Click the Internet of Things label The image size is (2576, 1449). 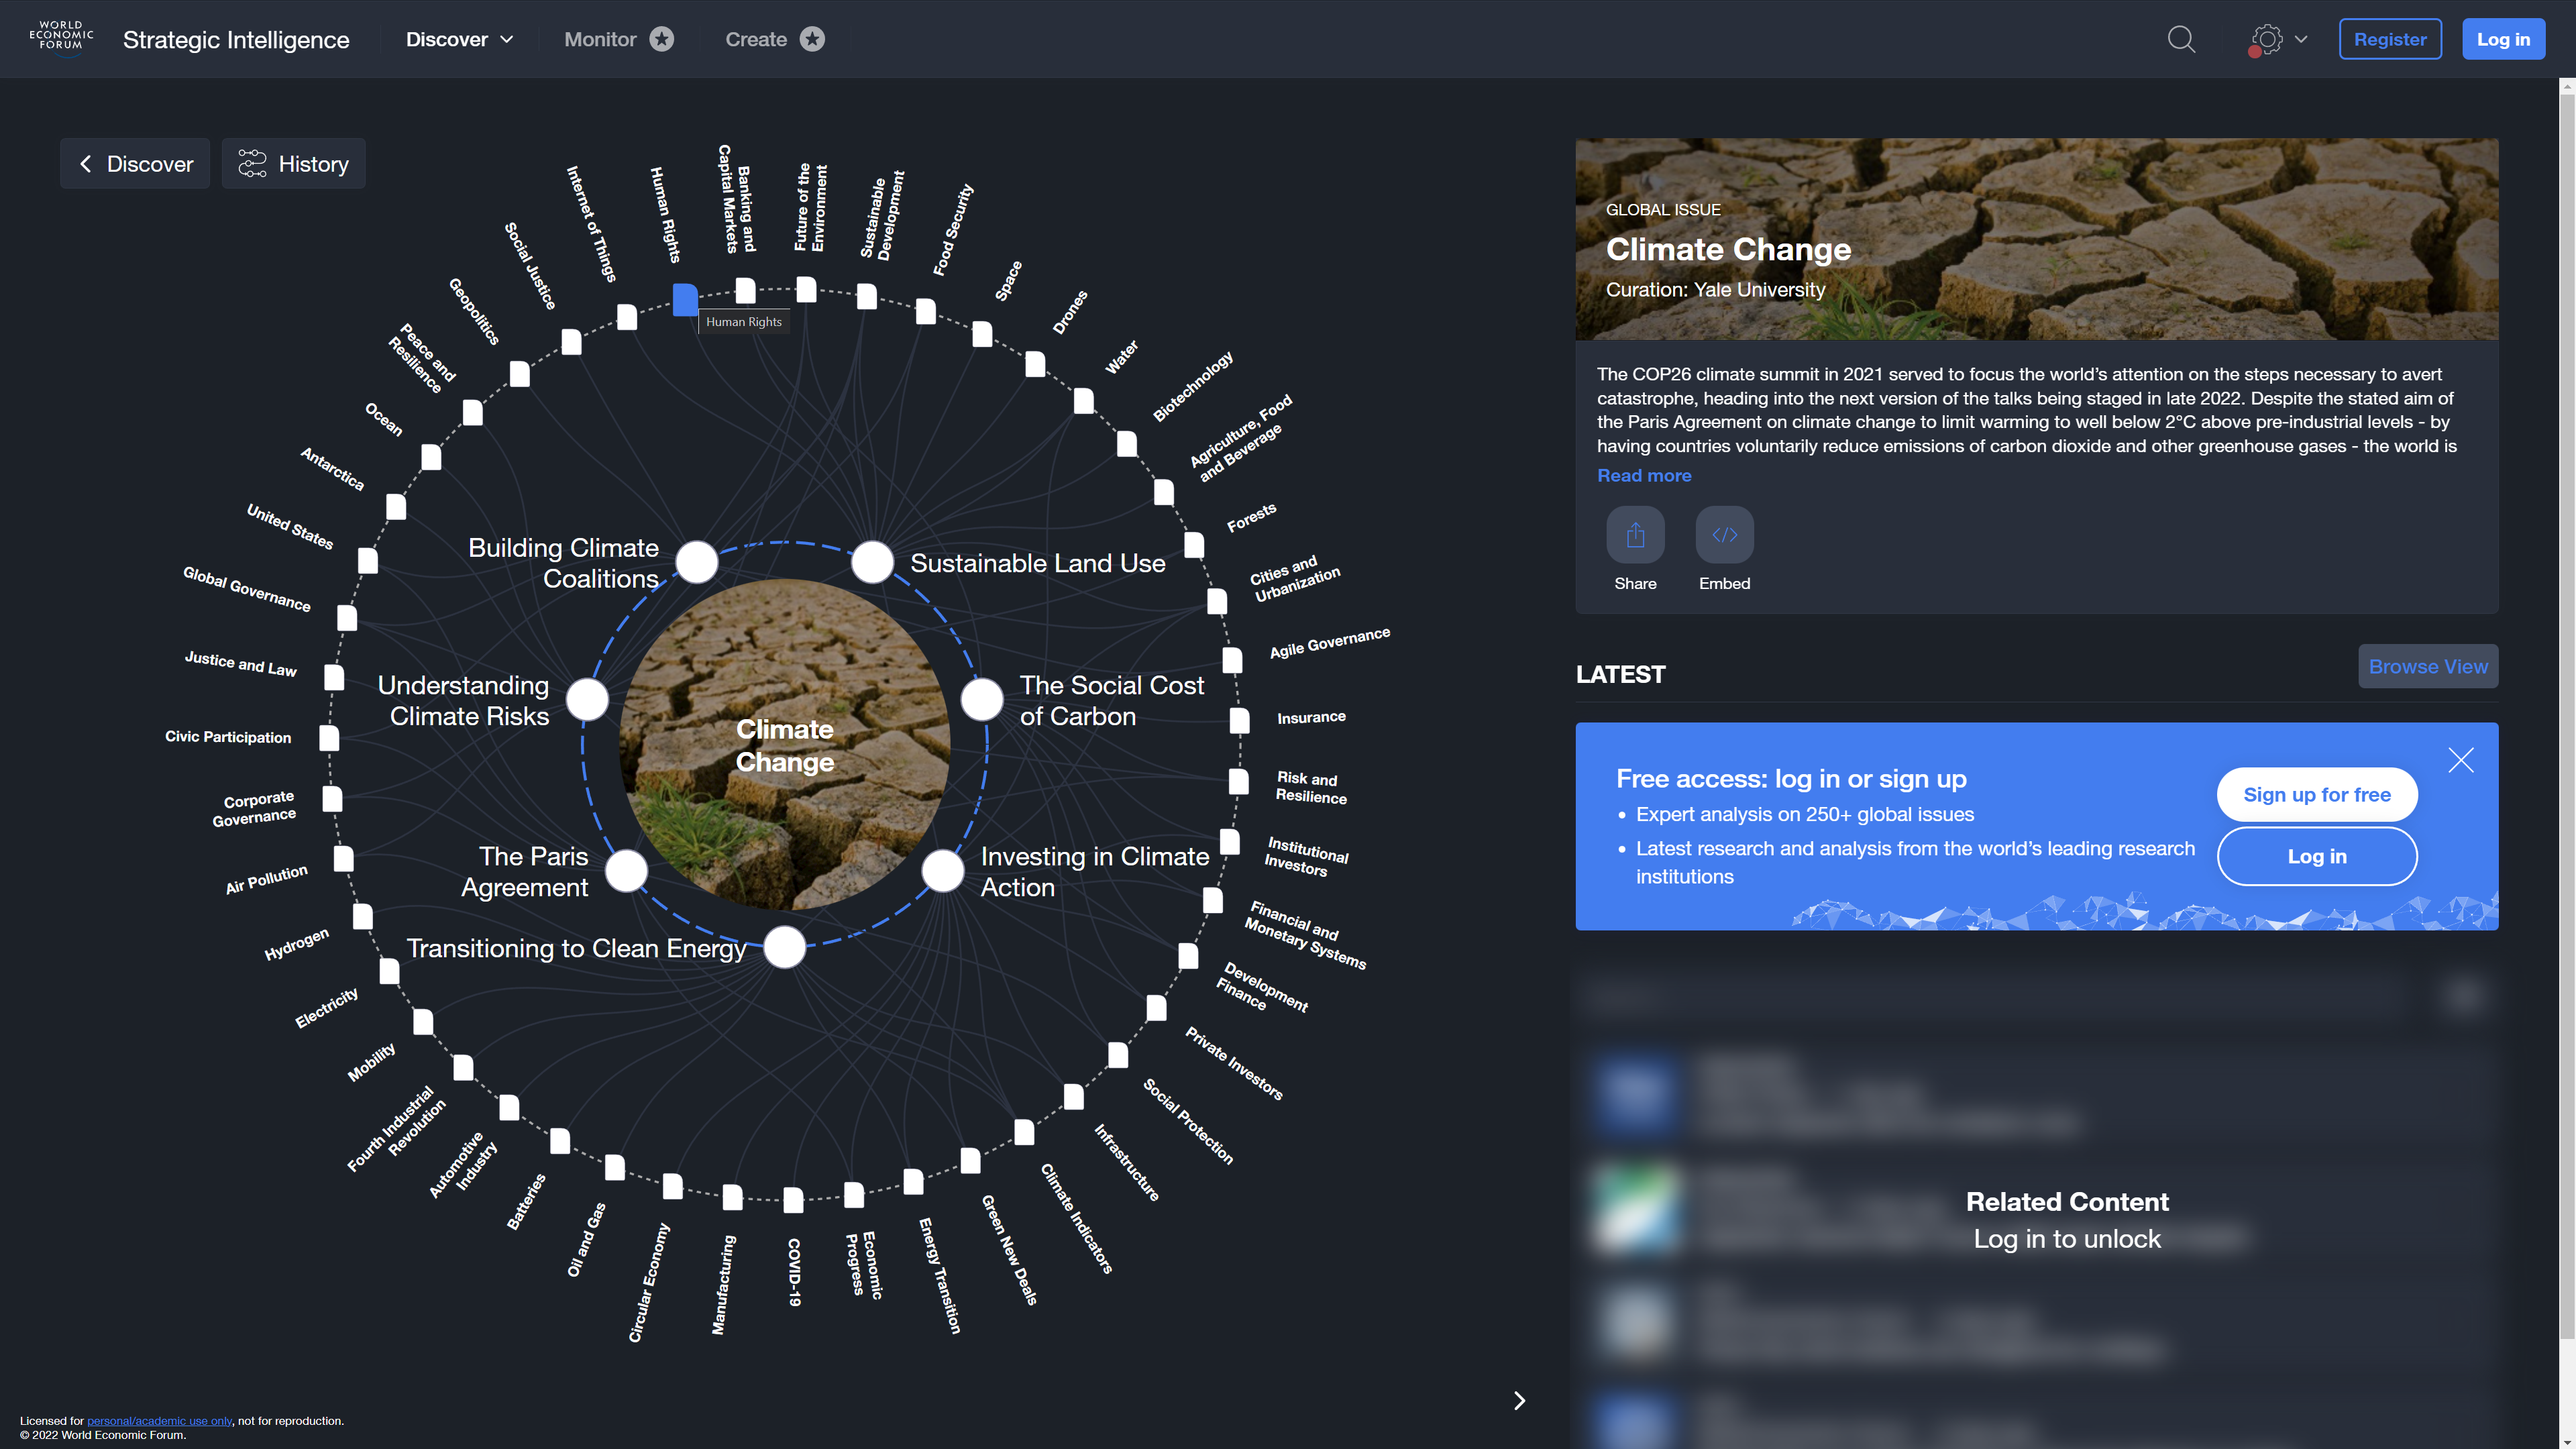click(x=591, y=224)
